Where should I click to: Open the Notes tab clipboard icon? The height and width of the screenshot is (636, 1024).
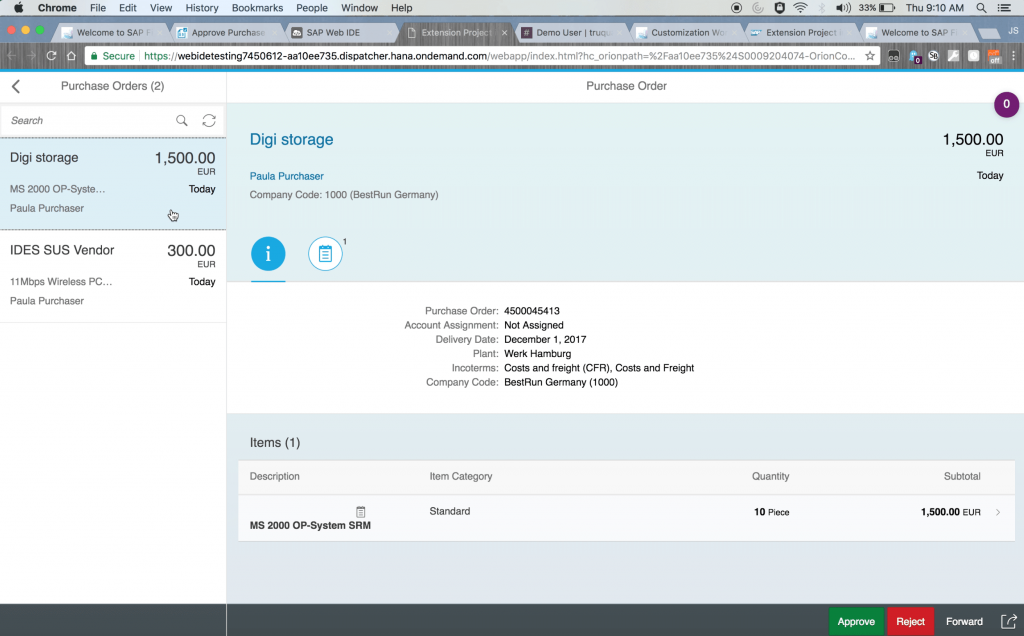point(325,254)
